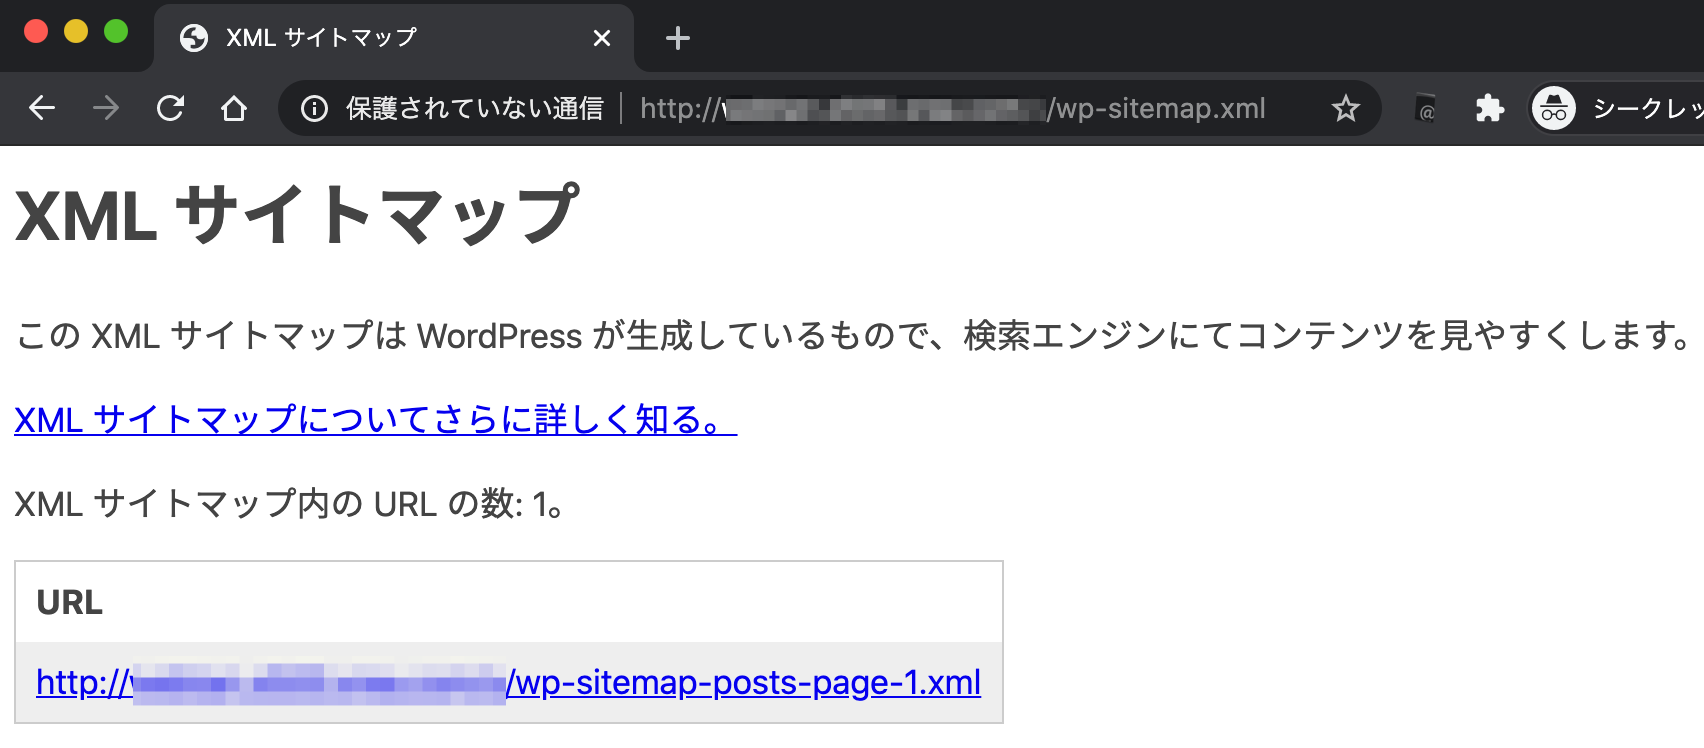Reload the sitemap page
The width and height of the screenshot is (1704, 748).
(170, 108)
